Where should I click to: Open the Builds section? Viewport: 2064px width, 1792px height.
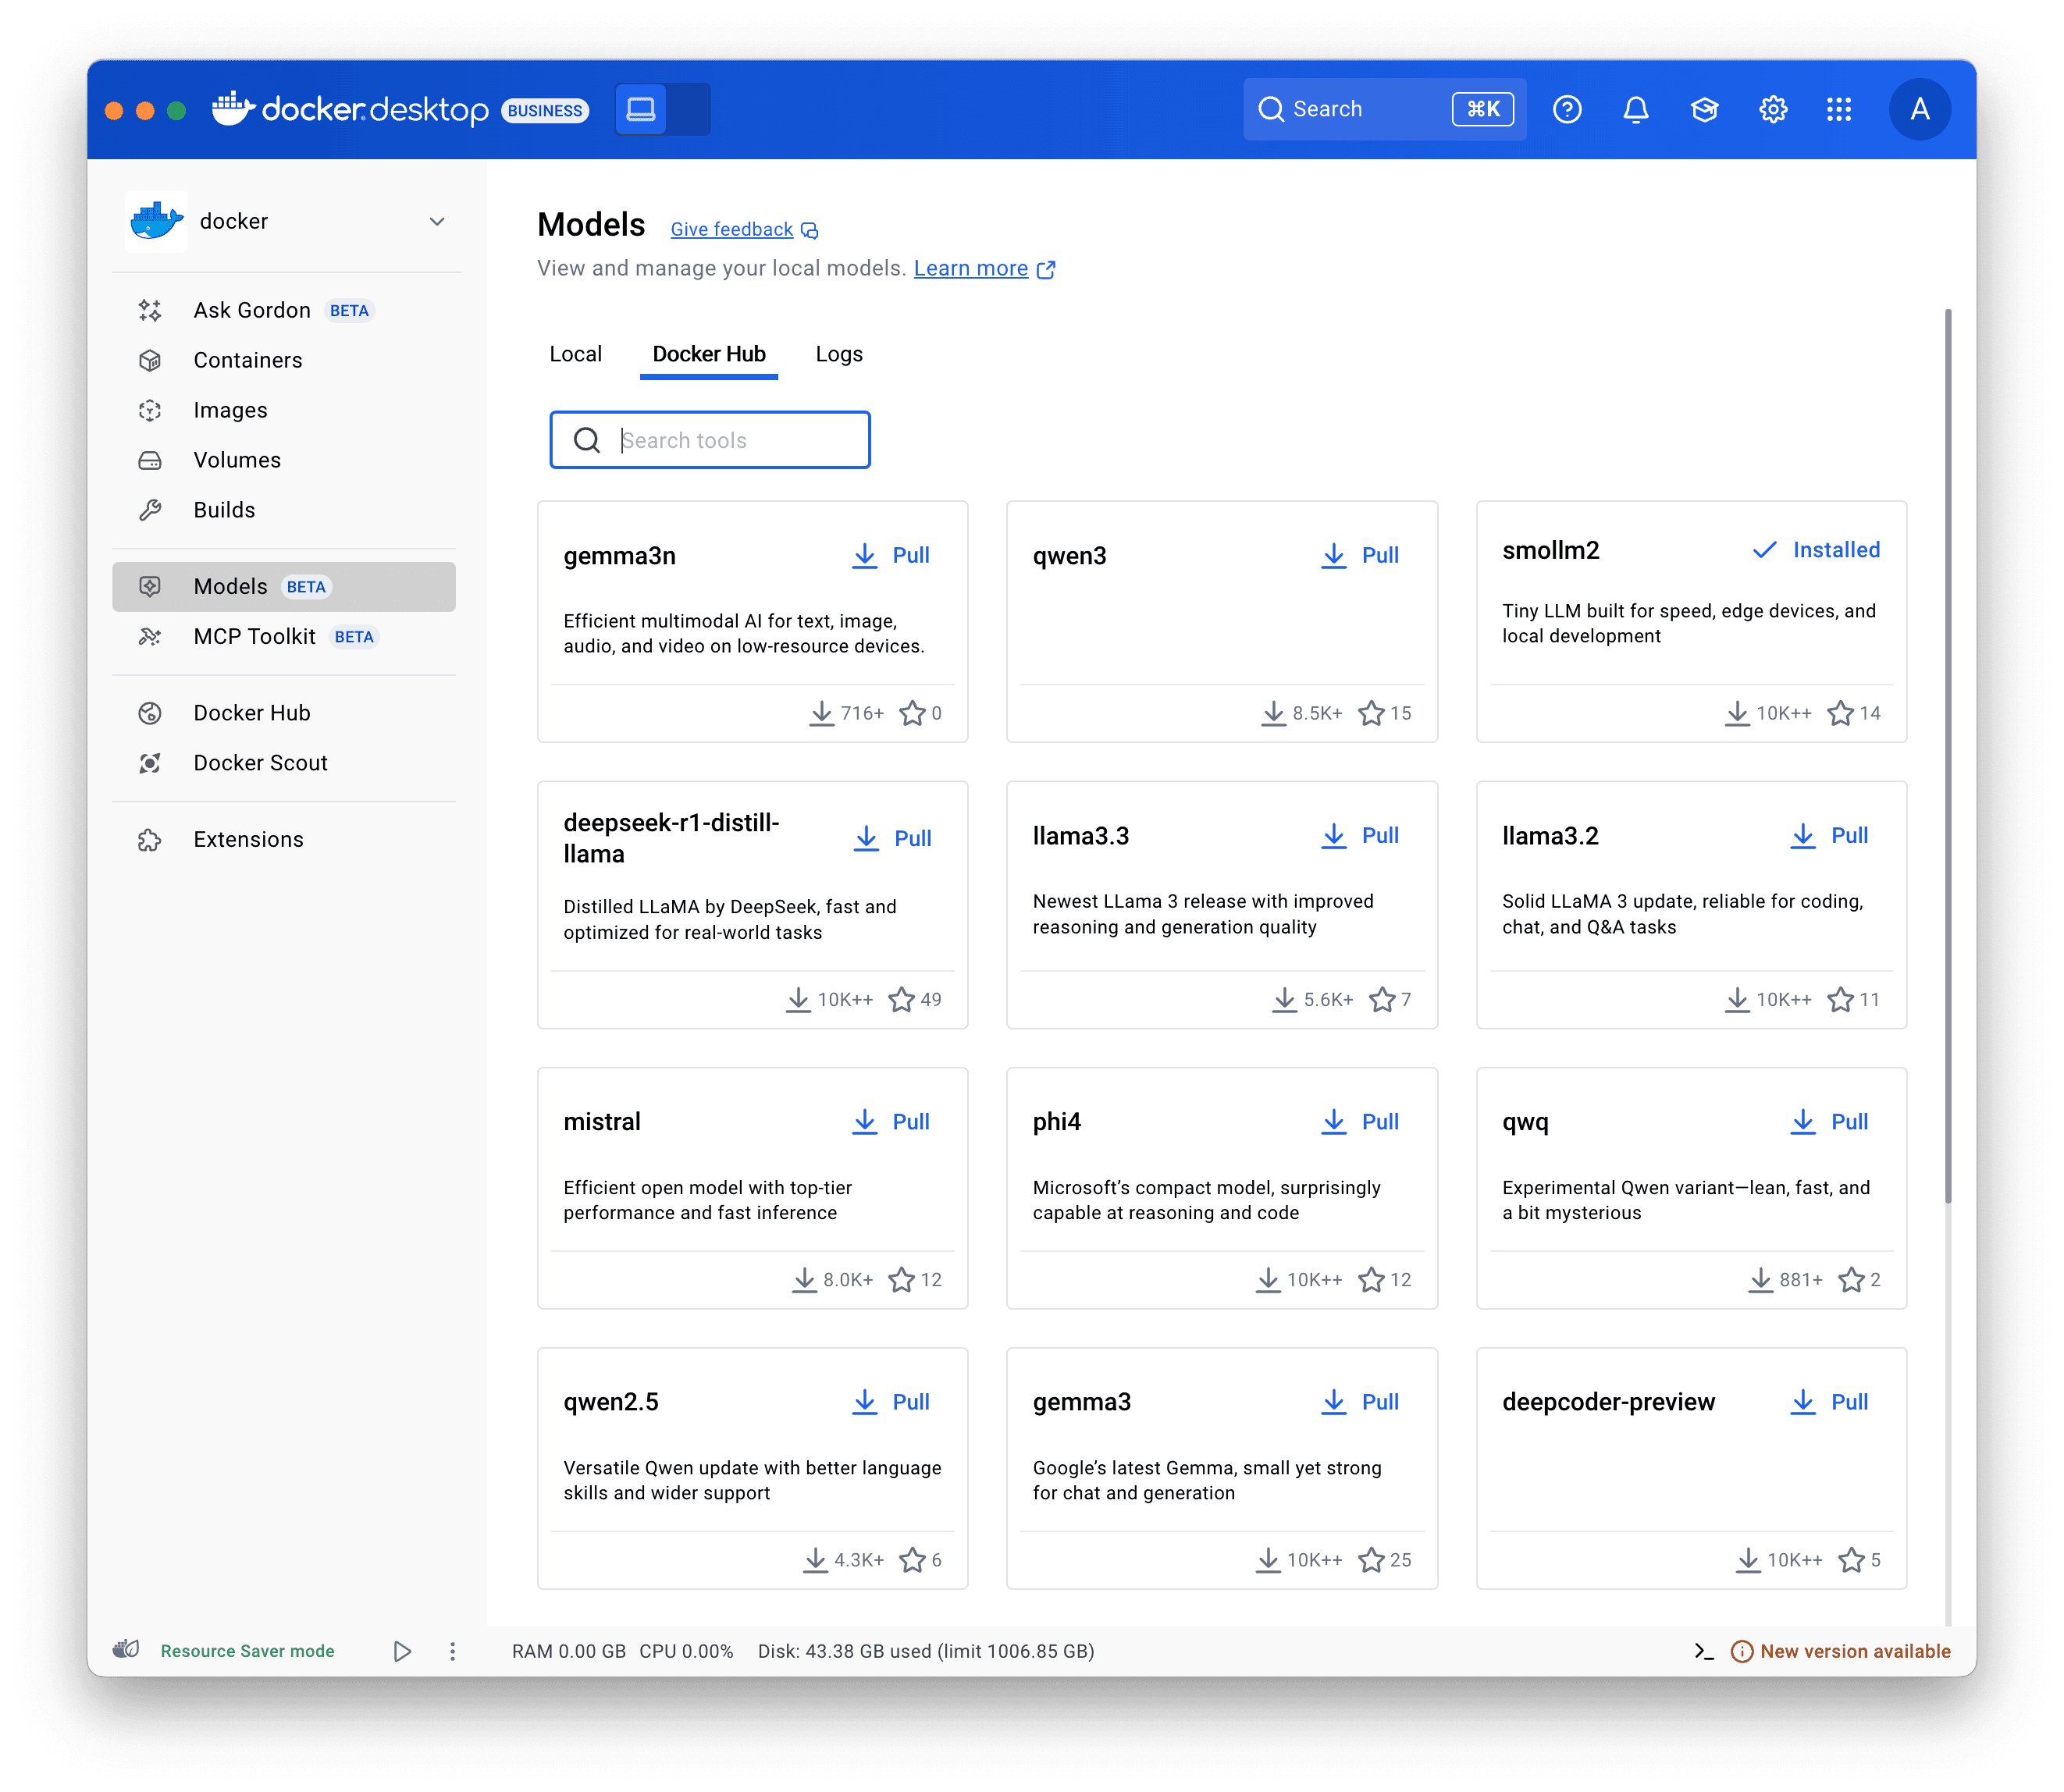pyautogui.click(x=224, y=510)
